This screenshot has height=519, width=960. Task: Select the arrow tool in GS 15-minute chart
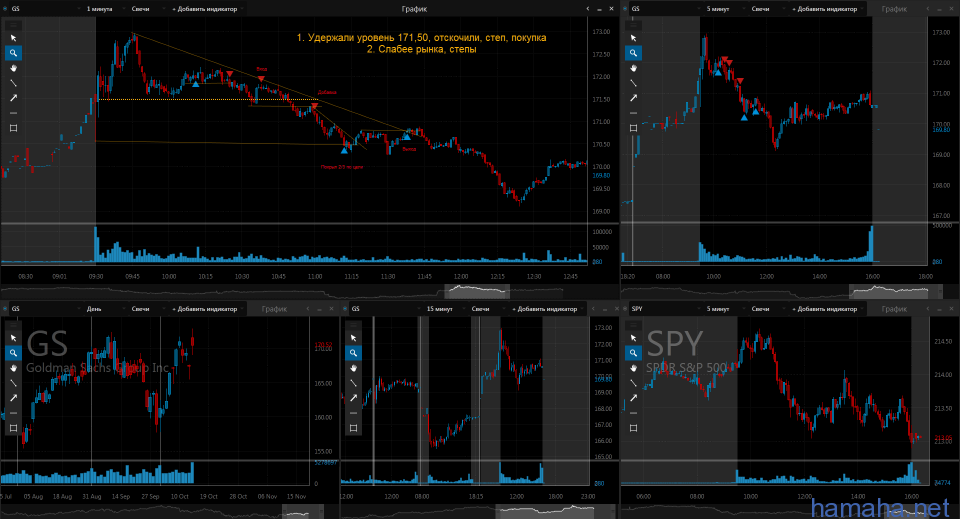(353, 398)
